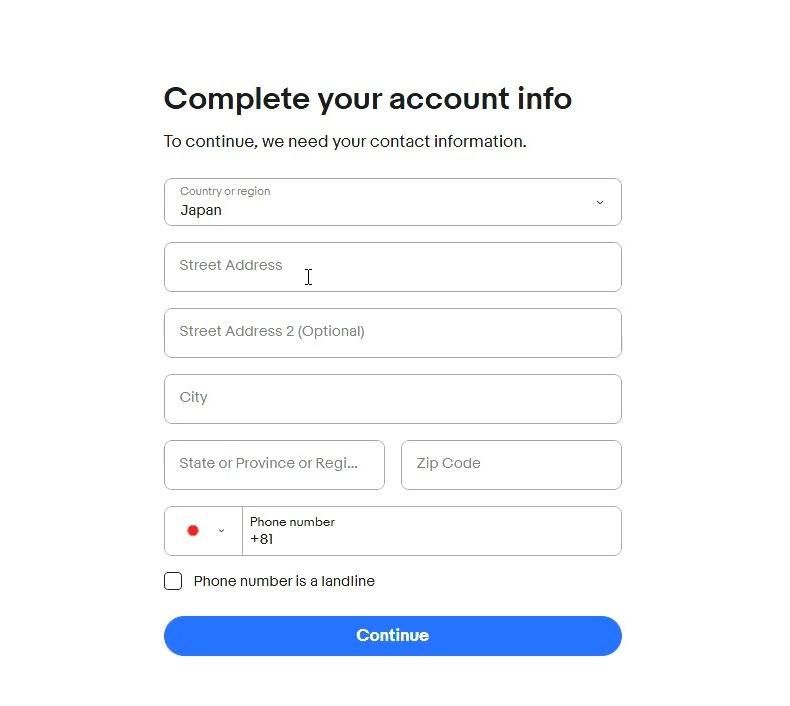
Task: Tick the landline checkbox
Action: pos(173,581)
